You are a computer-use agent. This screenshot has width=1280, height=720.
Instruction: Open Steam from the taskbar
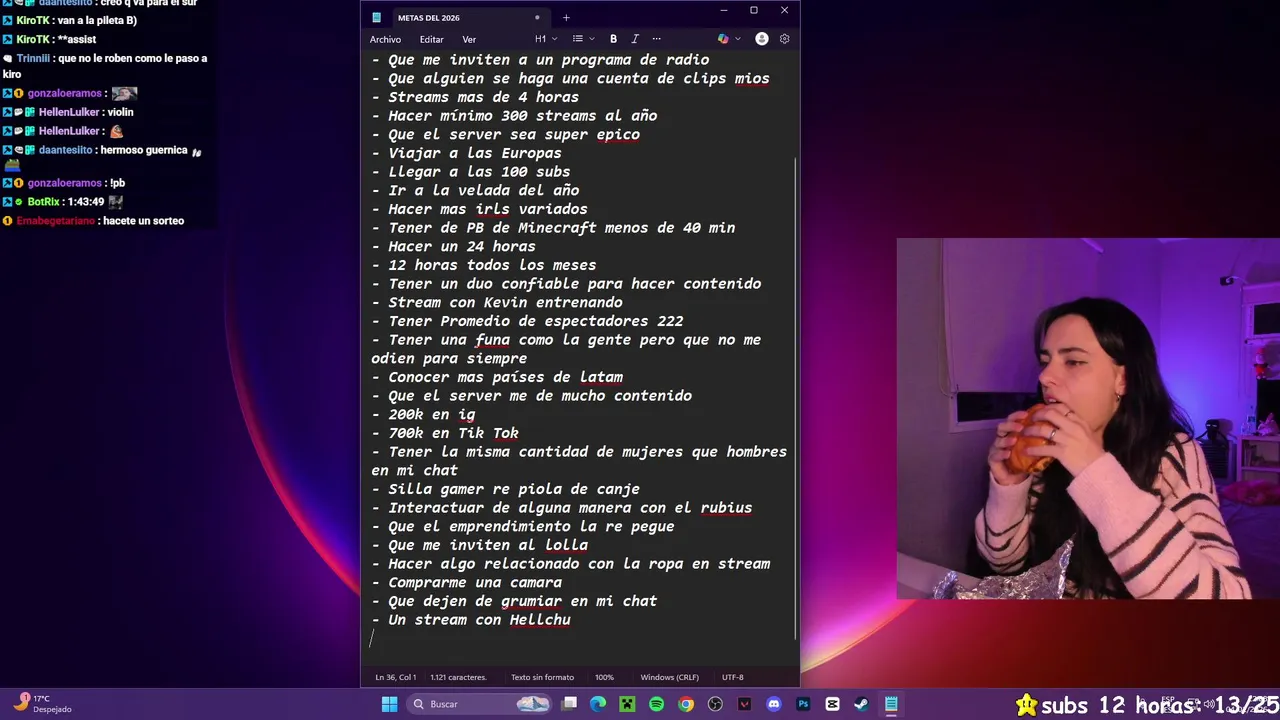pyautogui.click(x=861, y=704)
